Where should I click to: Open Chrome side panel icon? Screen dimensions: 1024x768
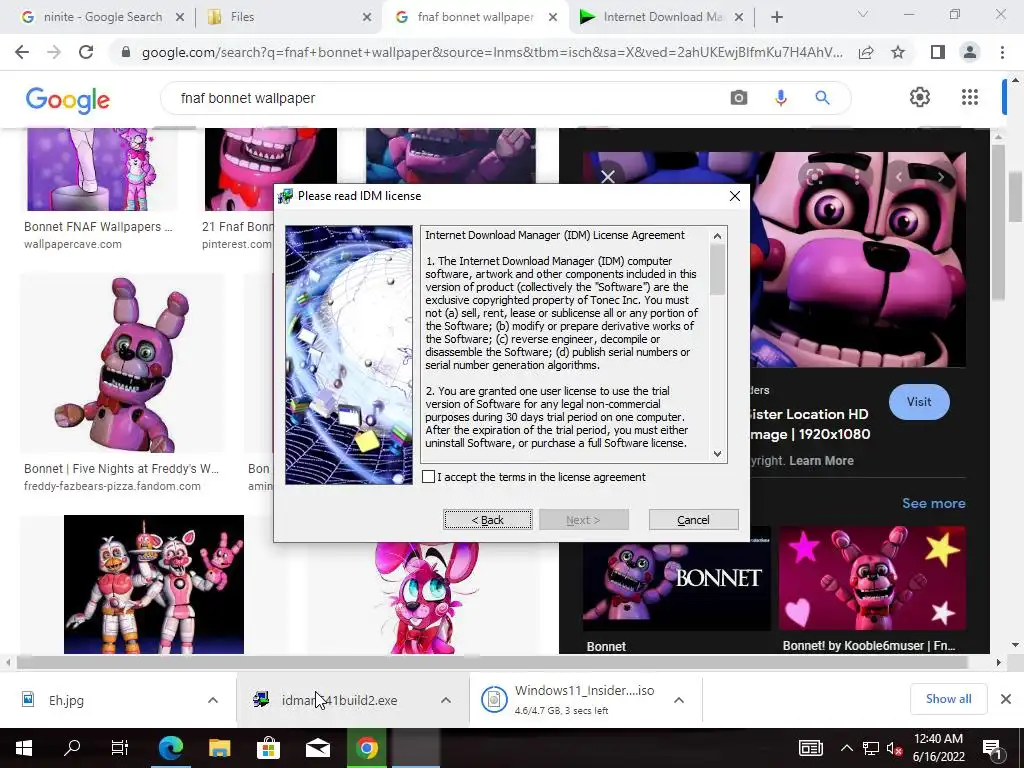click(938, 52)
